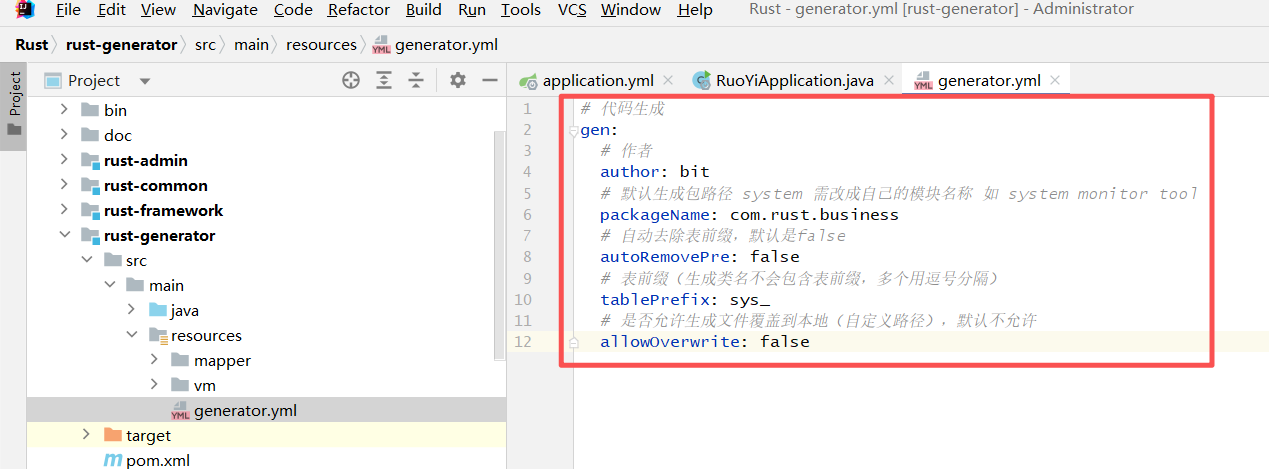Expand the mapper folder
Screen dimensions: 1269x469
pos(154,360)
